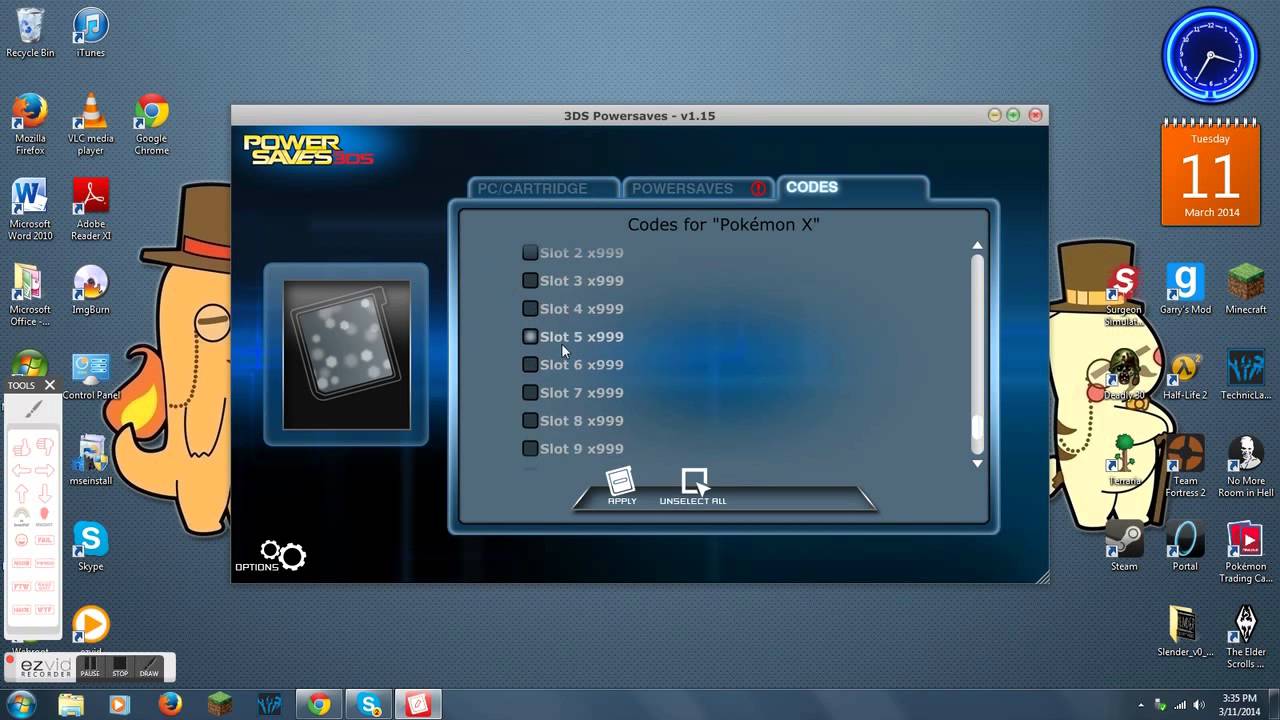1280x720 pixels.
Task: Click the calendar gadget showing Tuesday 11
Action: point(1210,174)
